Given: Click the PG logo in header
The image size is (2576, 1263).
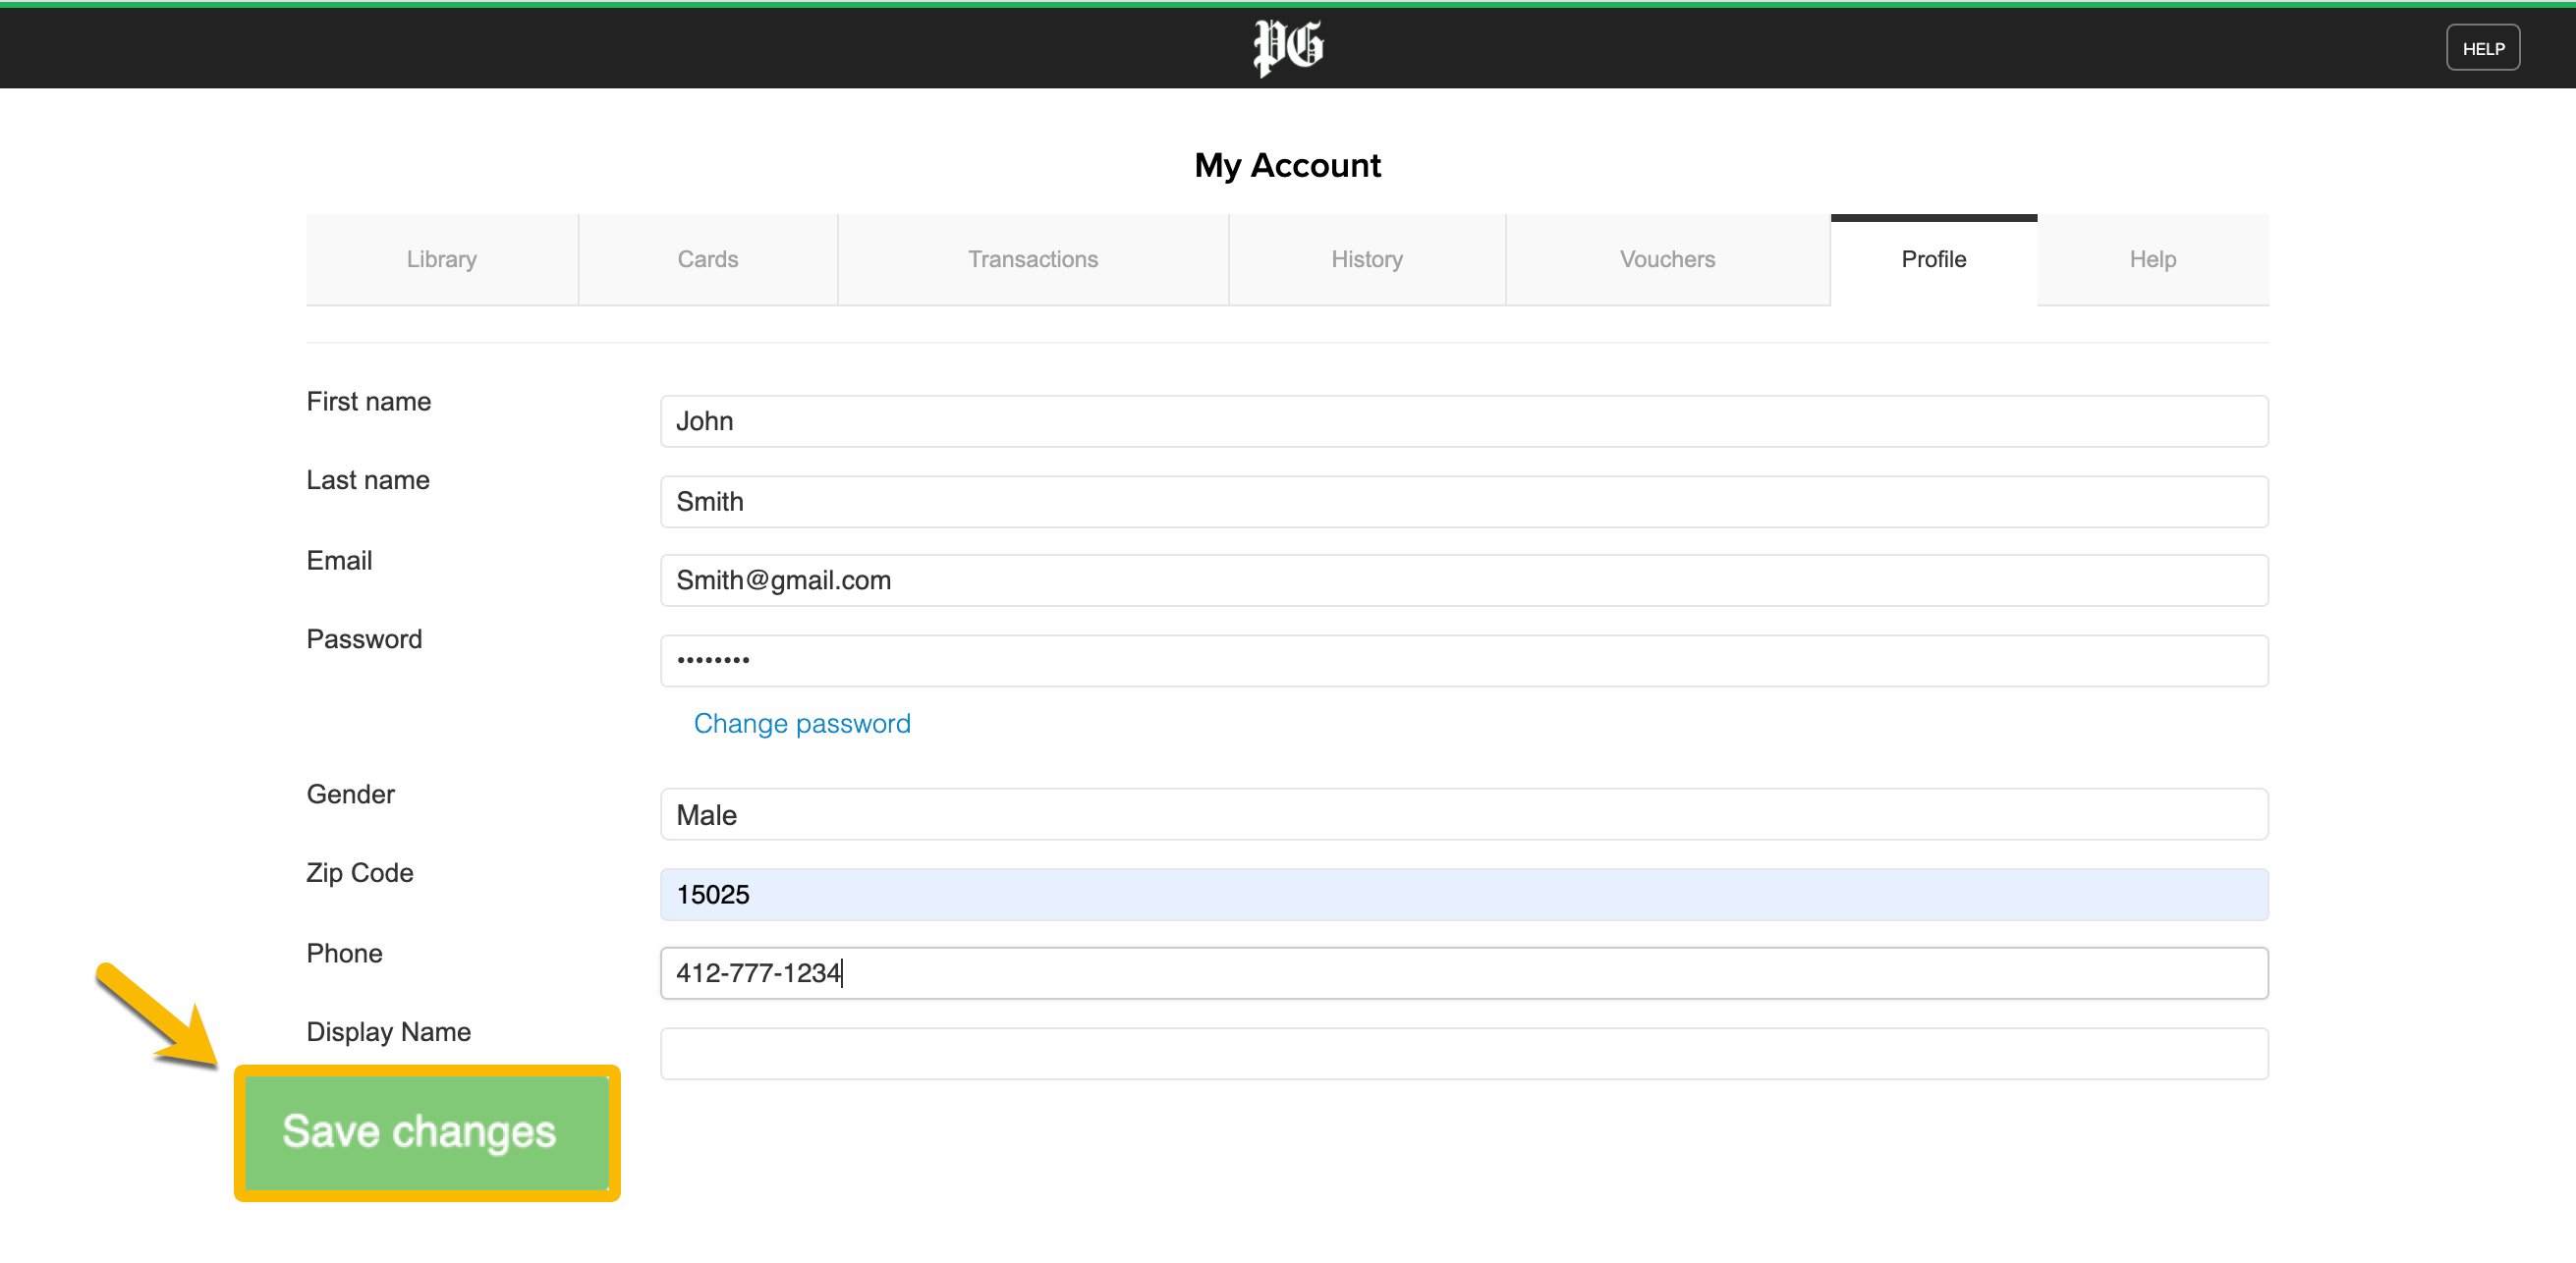Looking at the screenshot, I should pos(1288,47).
